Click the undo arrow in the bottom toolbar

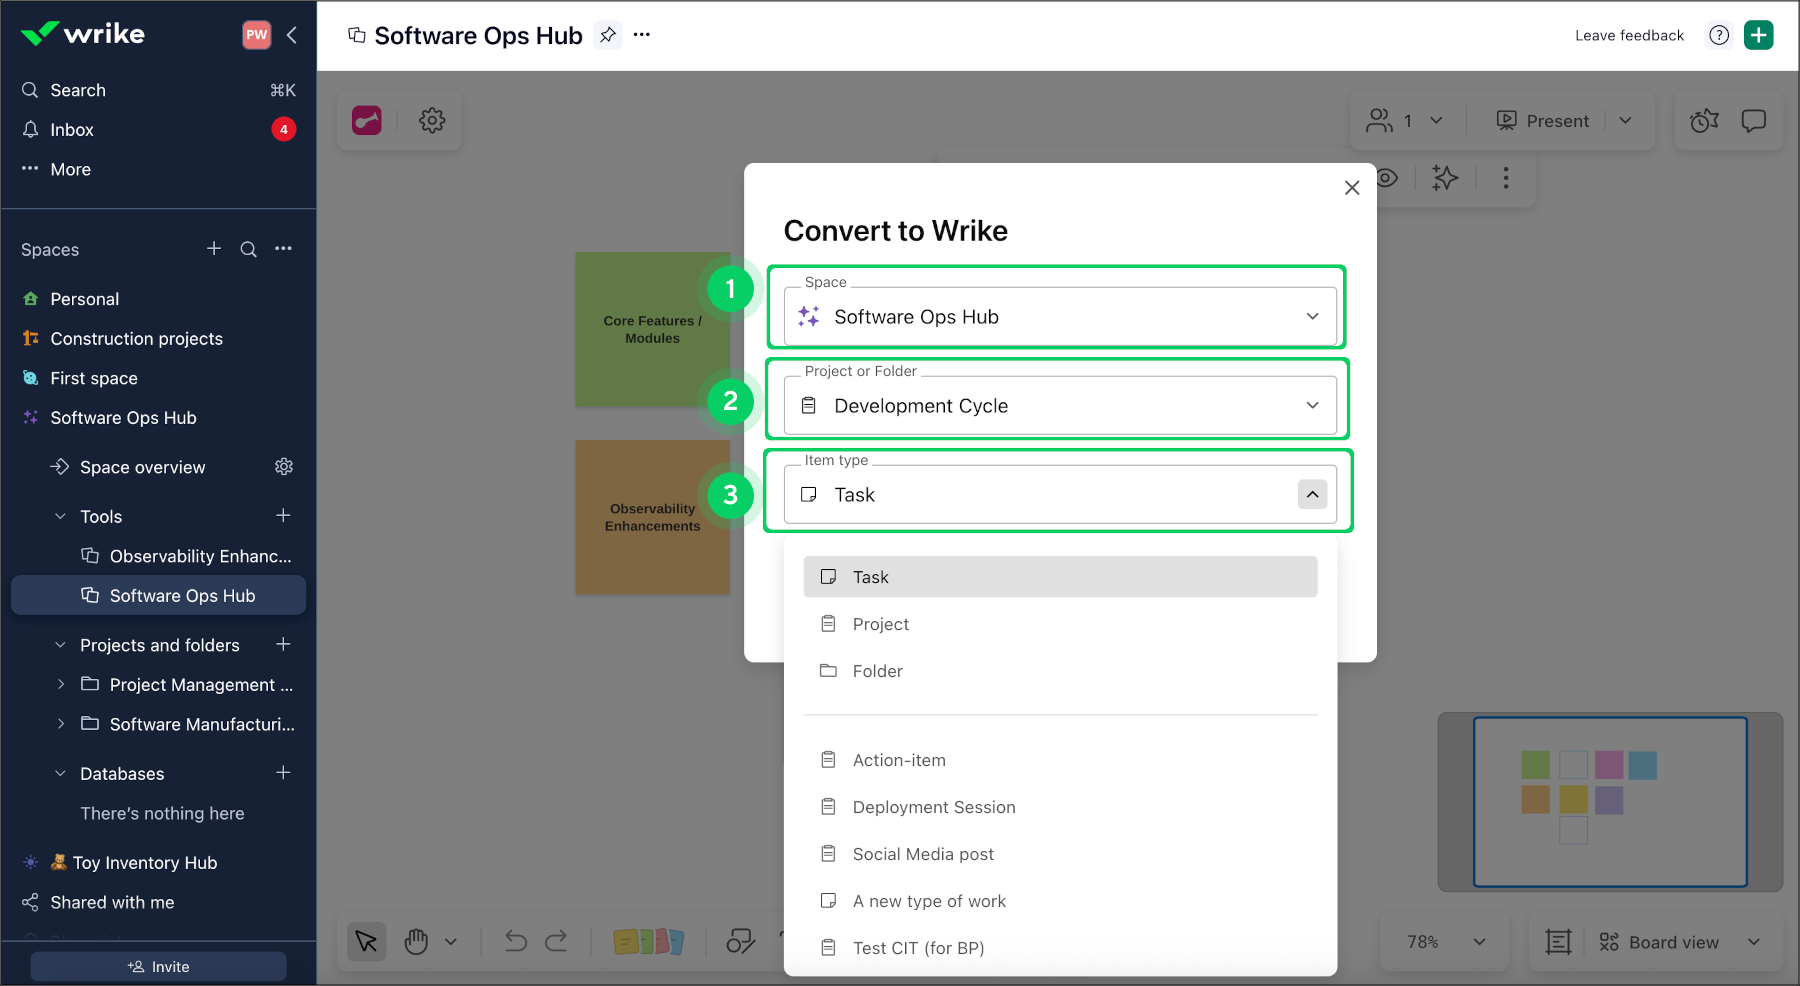(513, 941)
